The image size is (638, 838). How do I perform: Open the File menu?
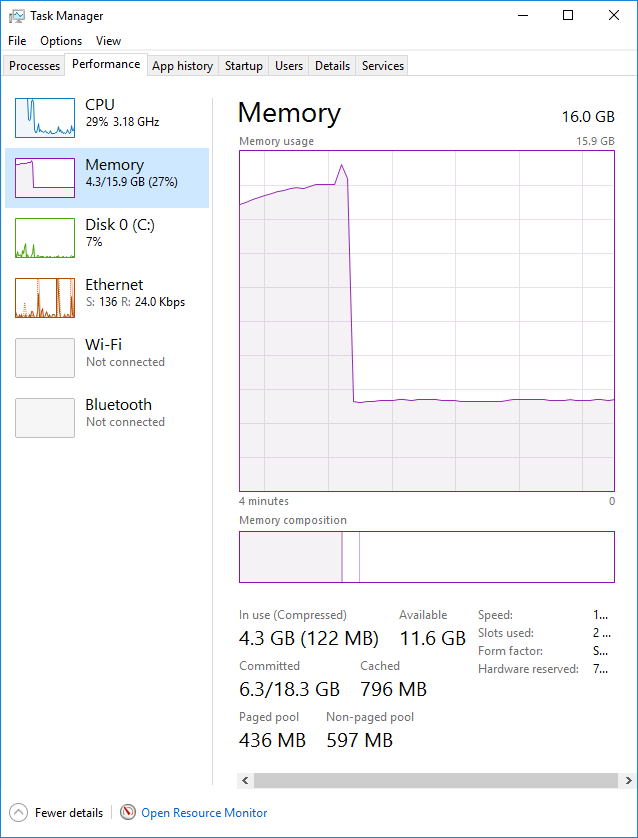[17, 41]
